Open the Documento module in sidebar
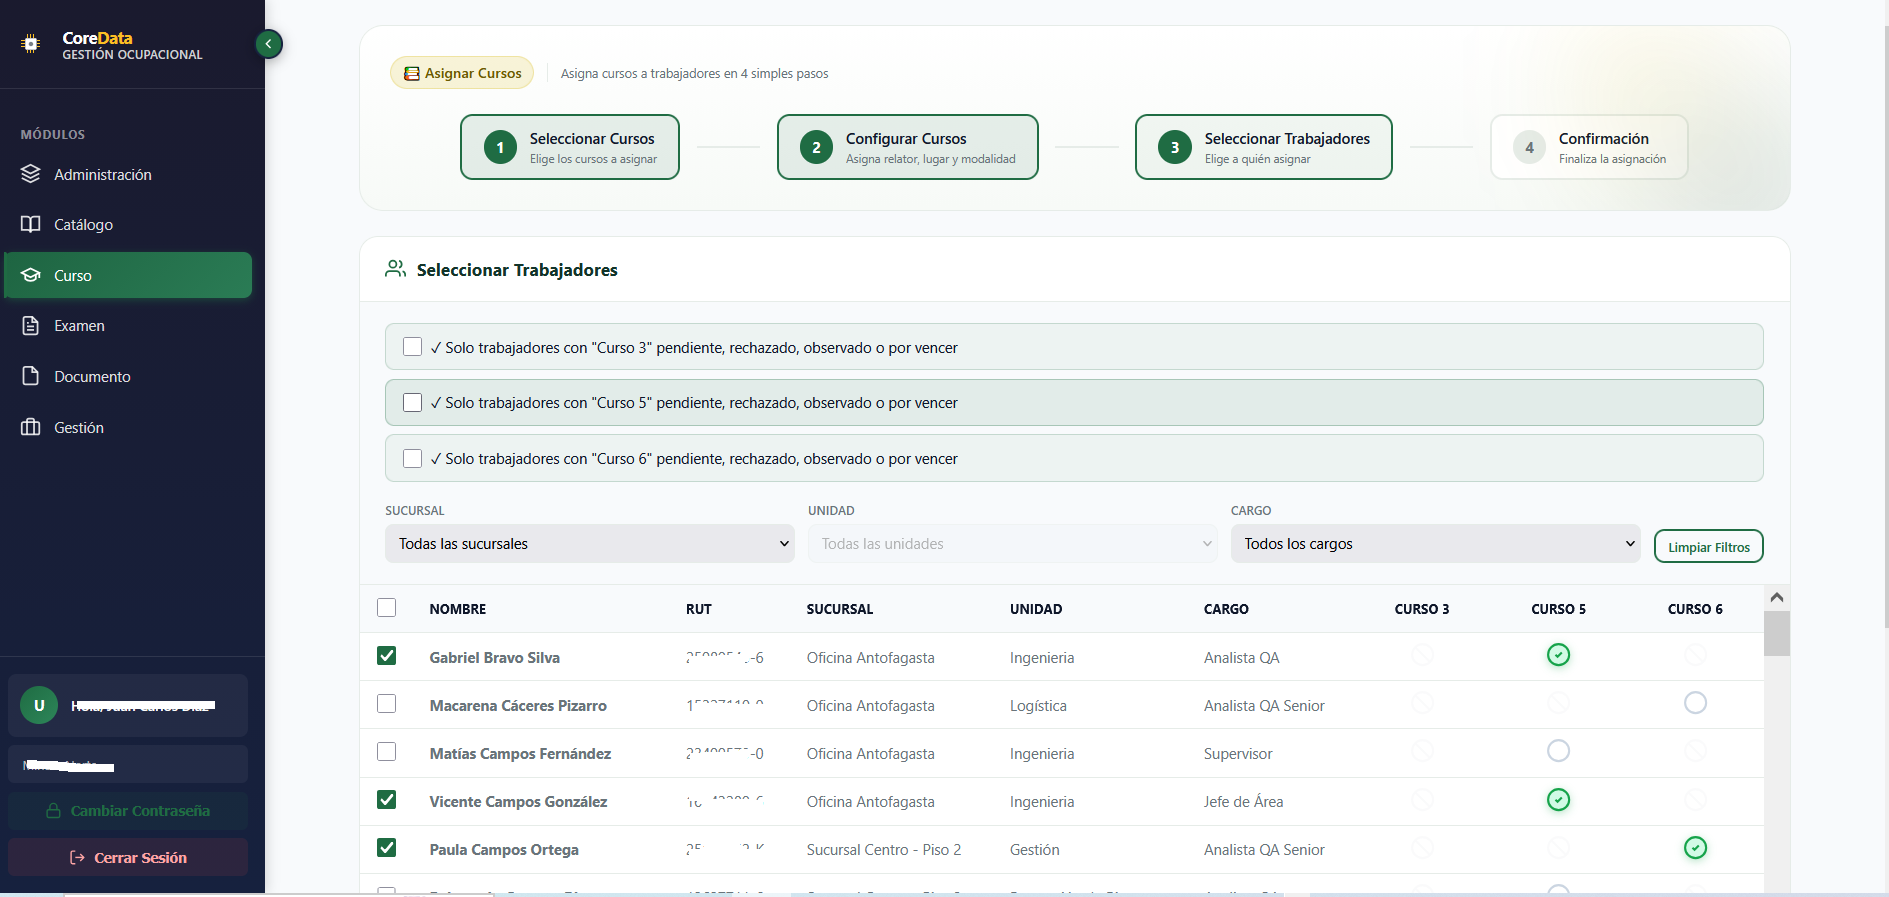This screenshot has width=1889, height=897. [x=92, y=377]
